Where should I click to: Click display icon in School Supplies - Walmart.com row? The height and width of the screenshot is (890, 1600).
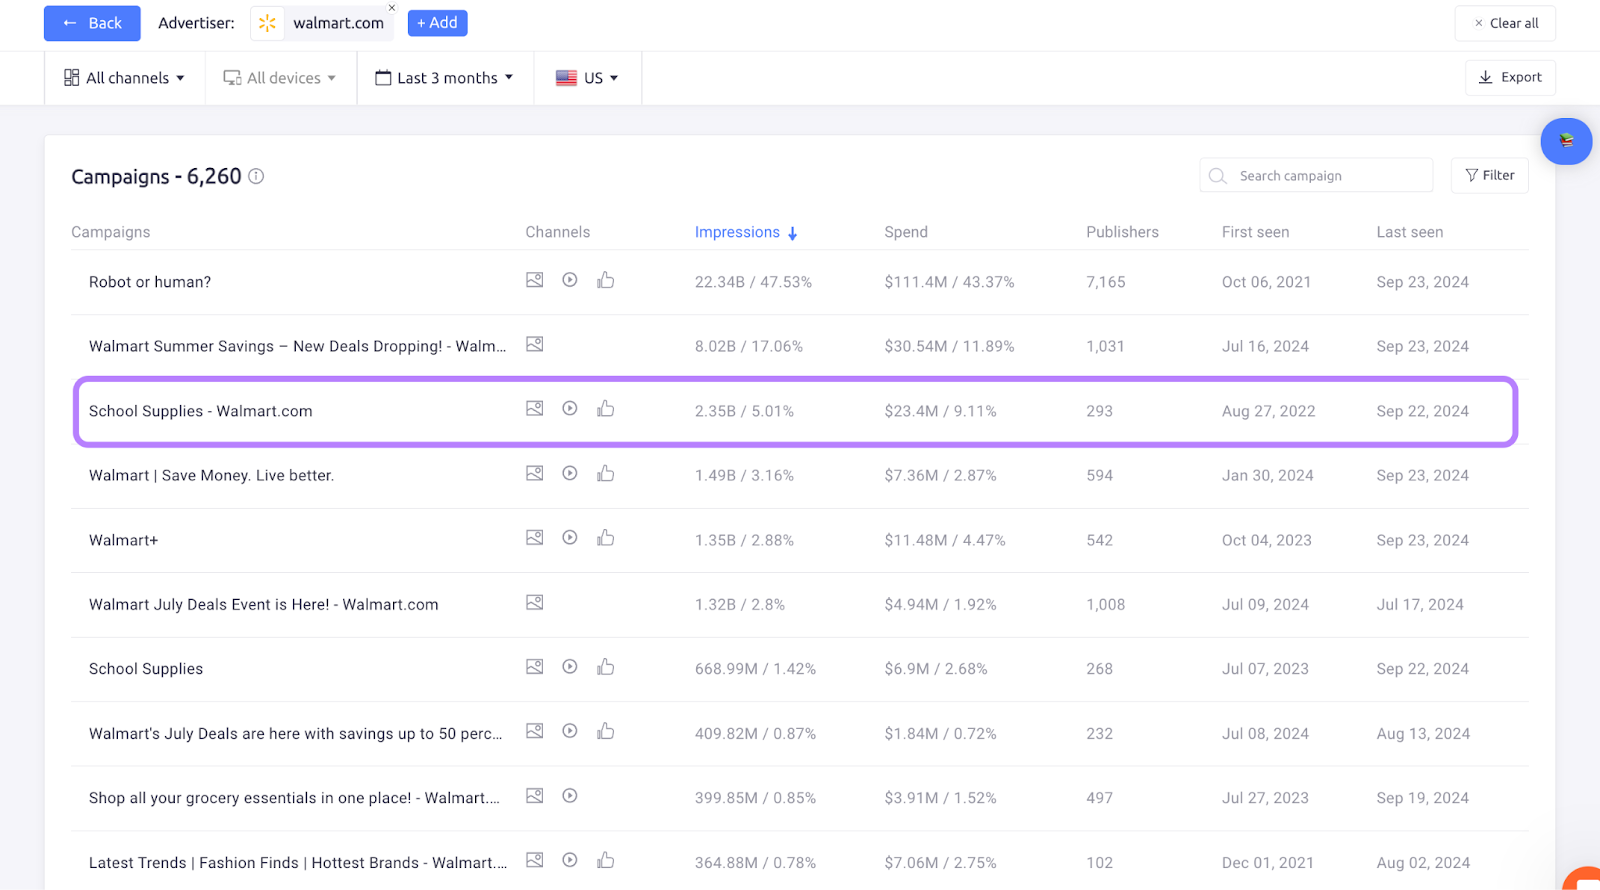tap(535, 408)
